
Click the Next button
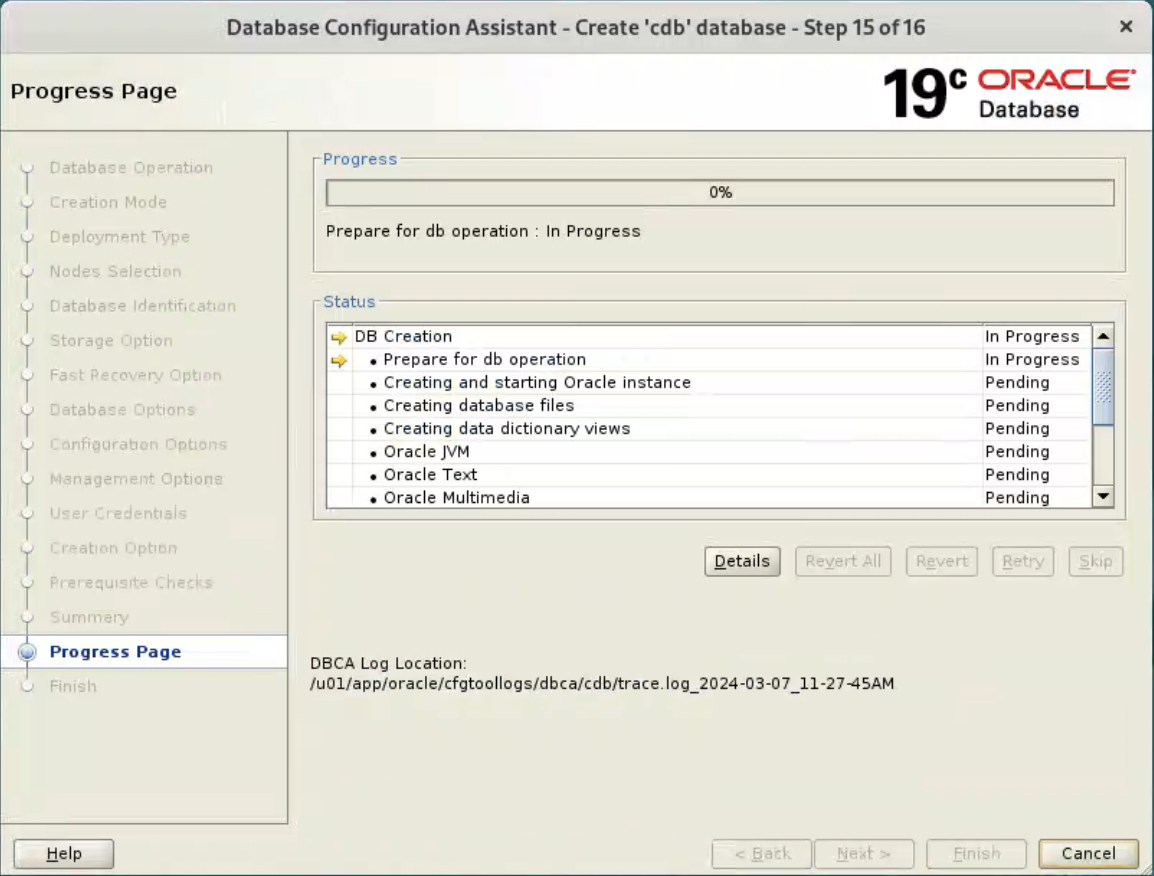[864, 854]
